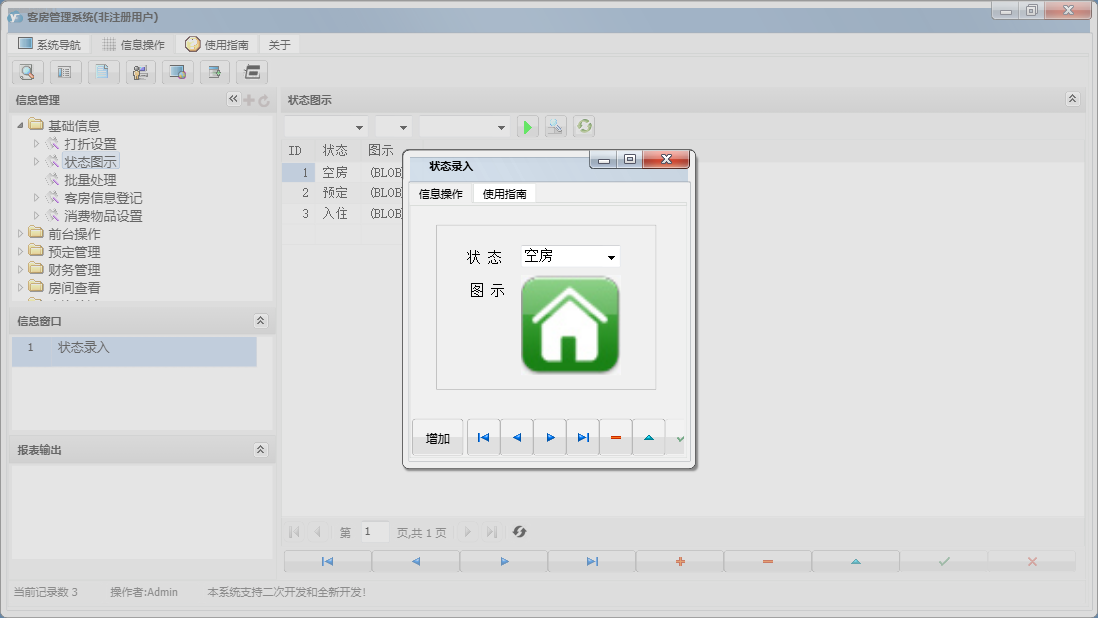The width and height of the screenshot is (1098, 618).
Task: Click the green refresh icon above the grid
Action: (x=584, y=127)
